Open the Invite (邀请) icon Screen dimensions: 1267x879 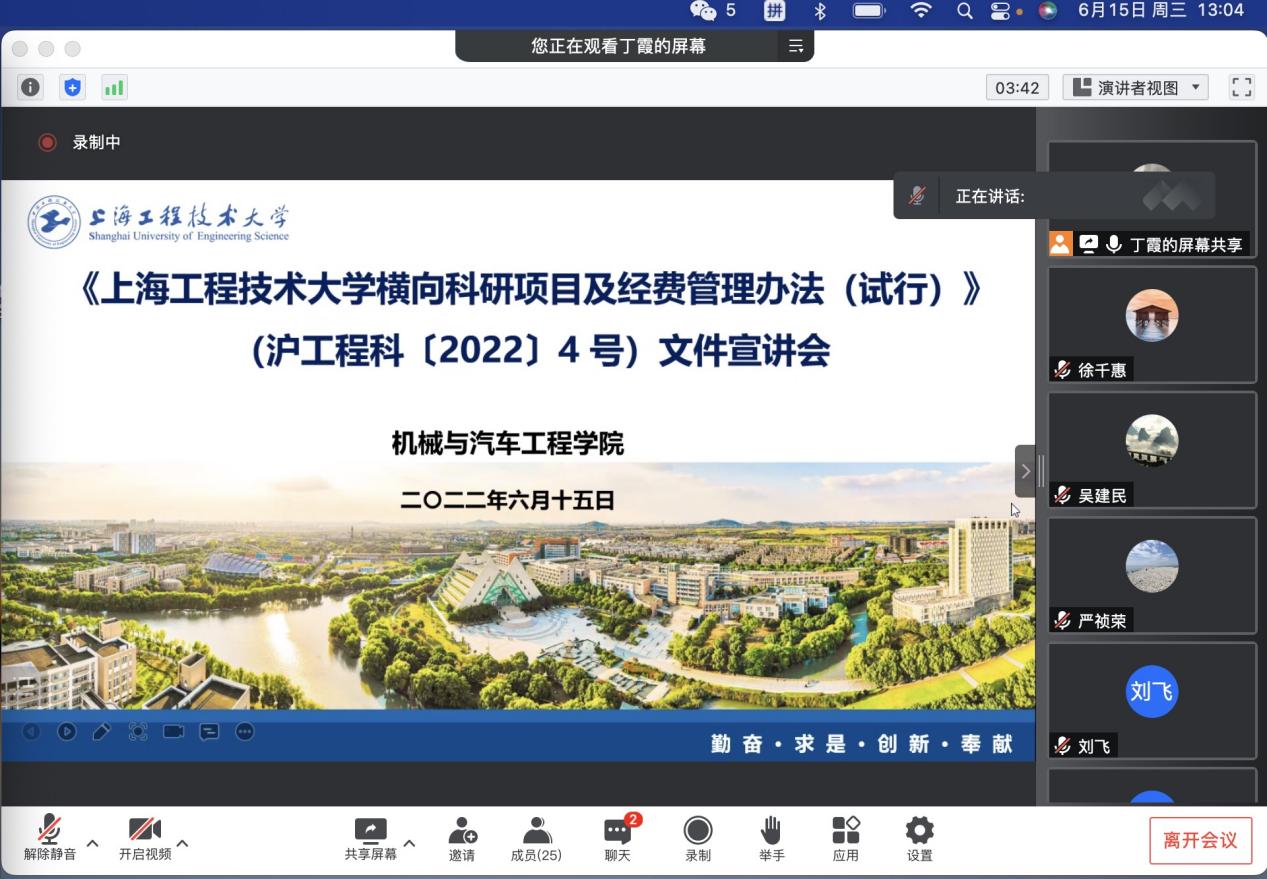(x=462, y=838)
